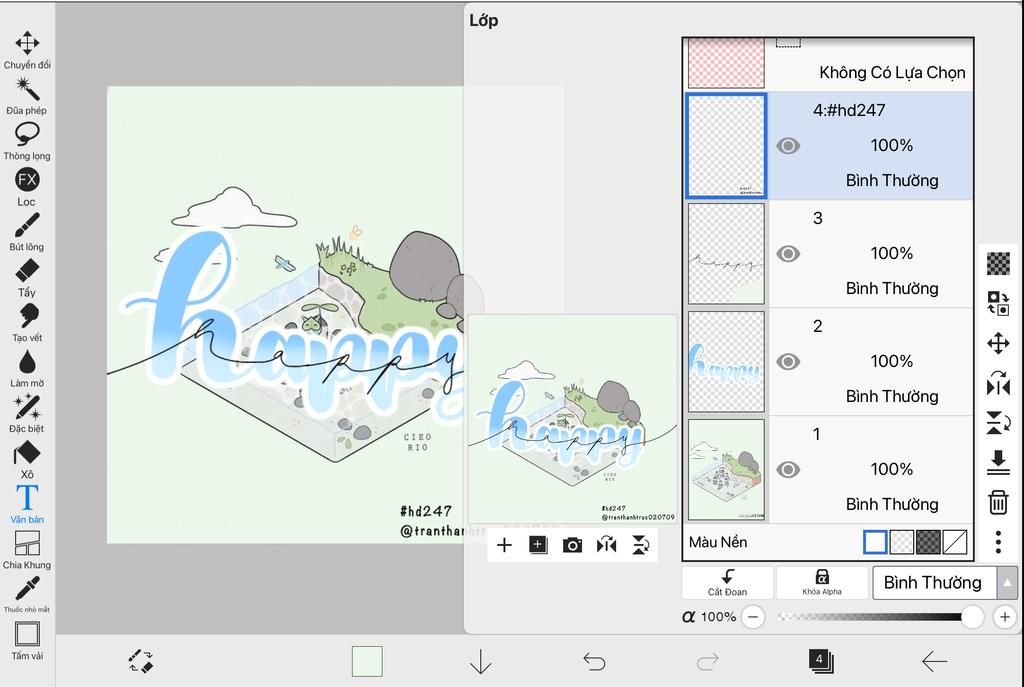Select the Tấm vải canvas tool

pos(27,641)
